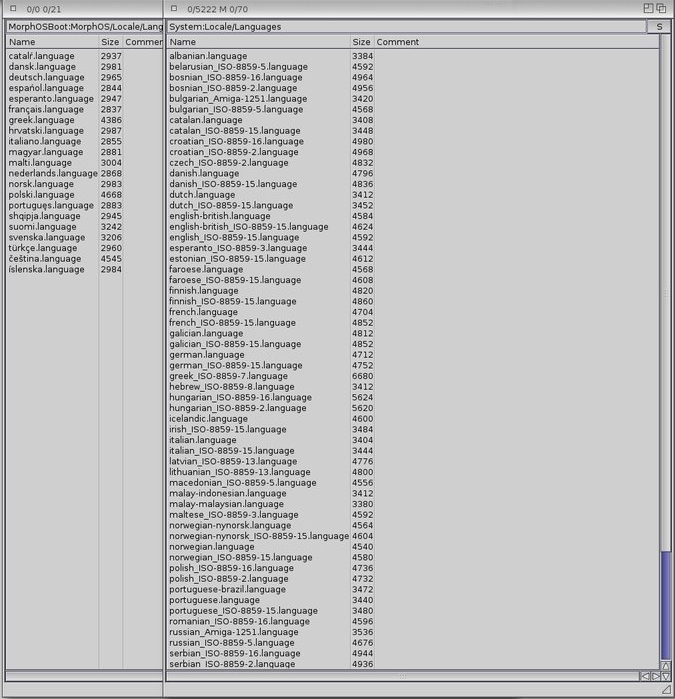Select dutch.language file

pos(202,195)
